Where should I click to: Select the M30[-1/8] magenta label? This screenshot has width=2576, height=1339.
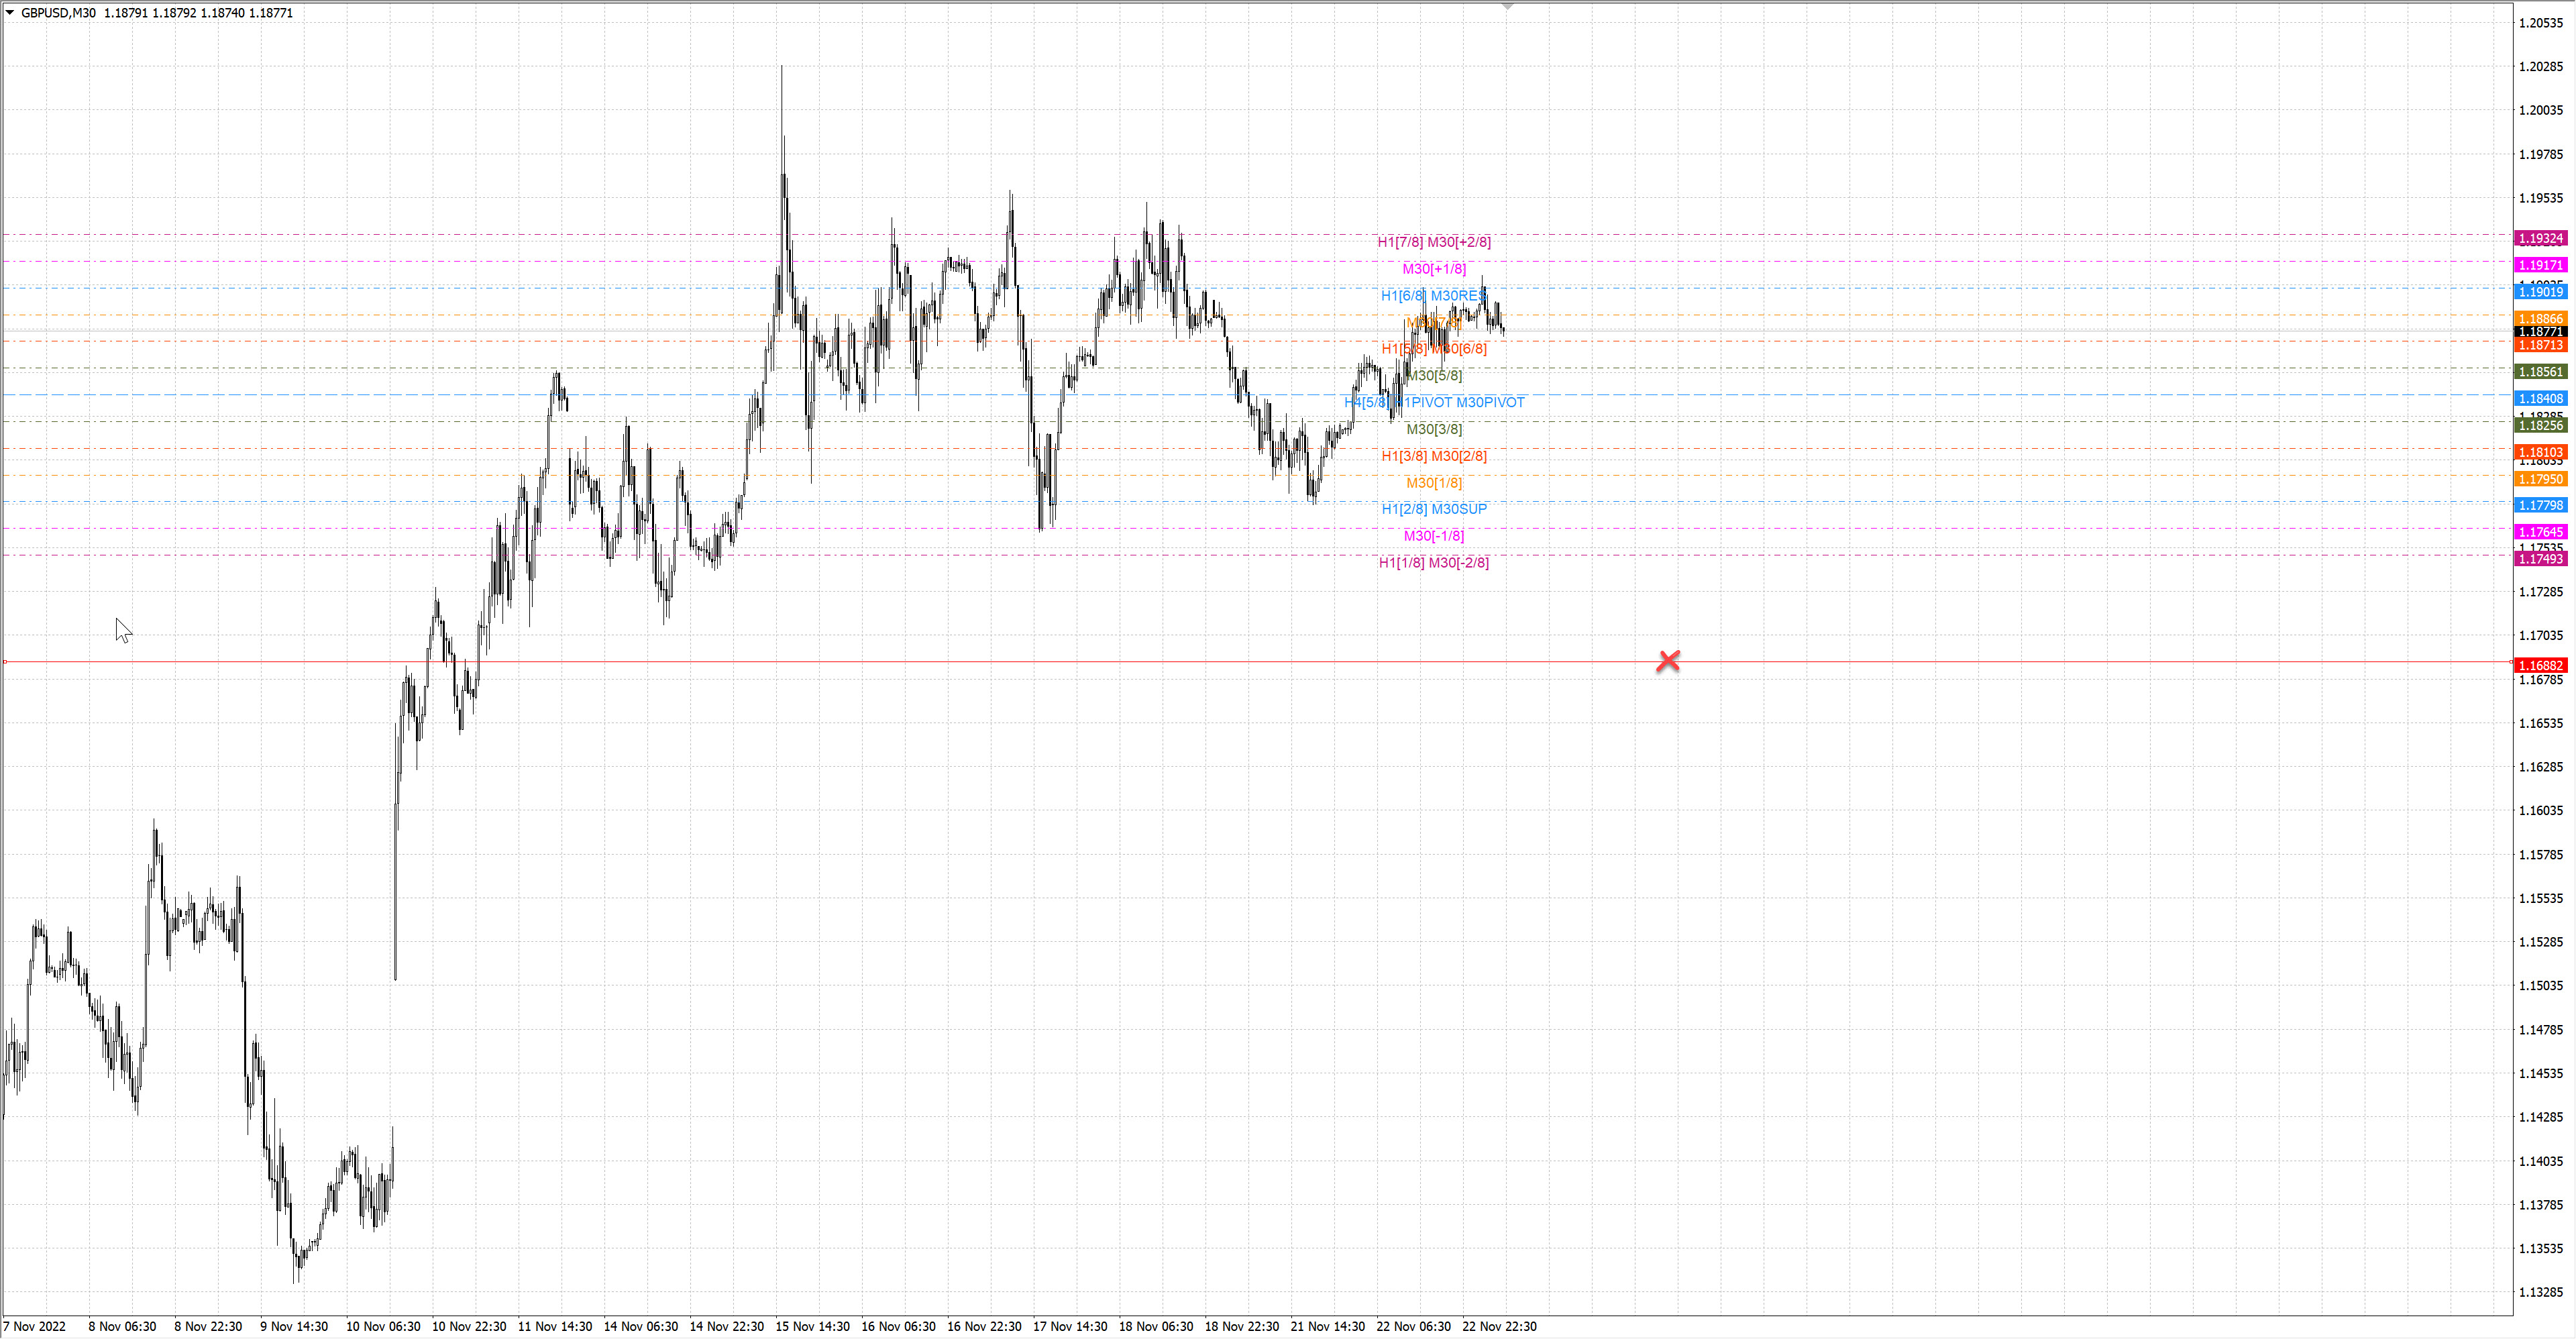[1433, 536]
